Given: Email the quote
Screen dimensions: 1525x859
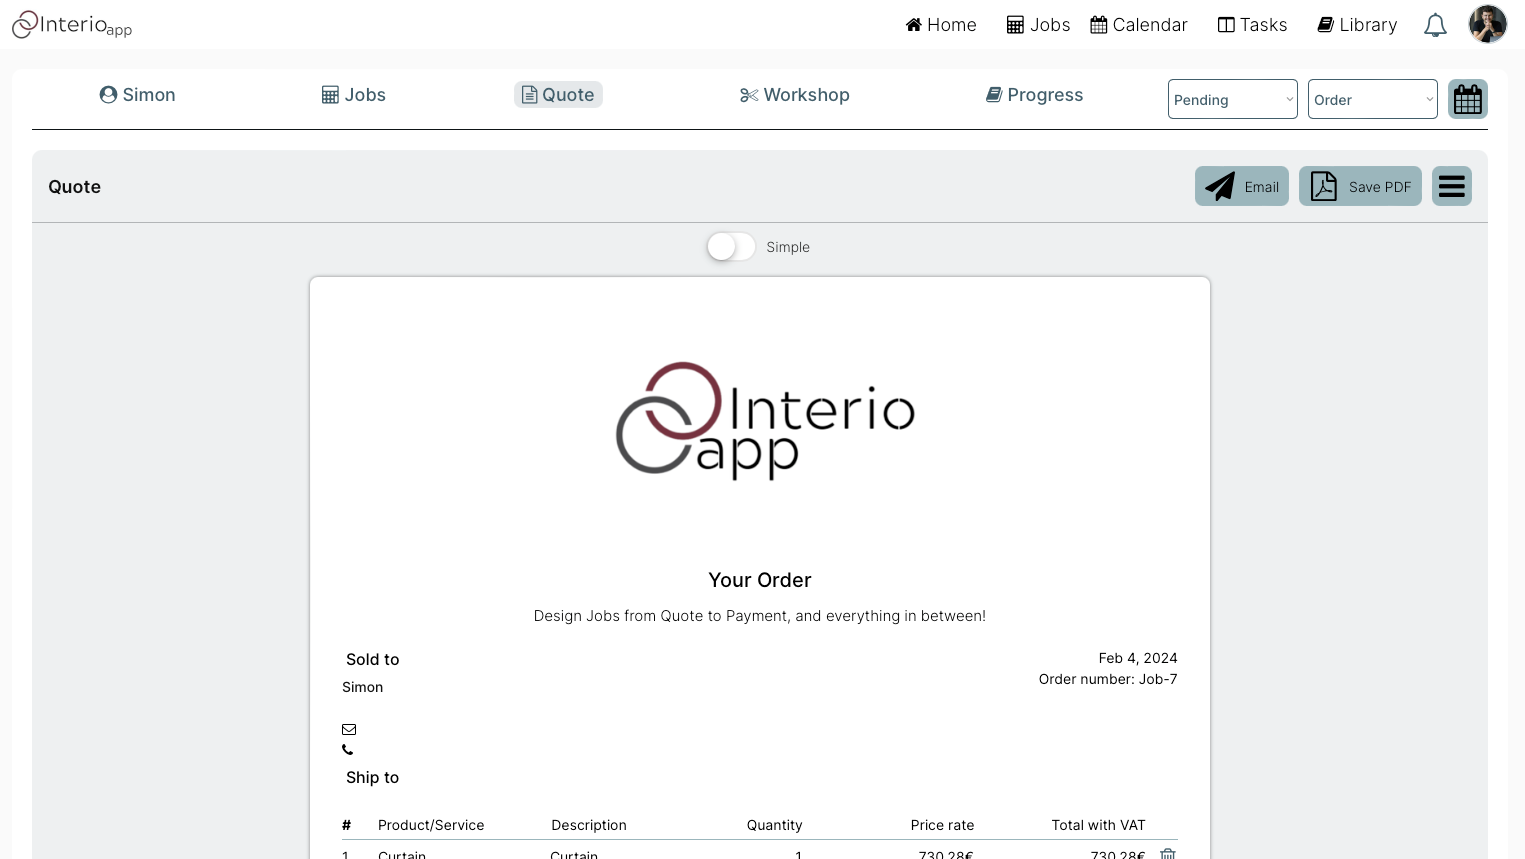Looking at the screenshot, I should click(x=1242, y=186).
